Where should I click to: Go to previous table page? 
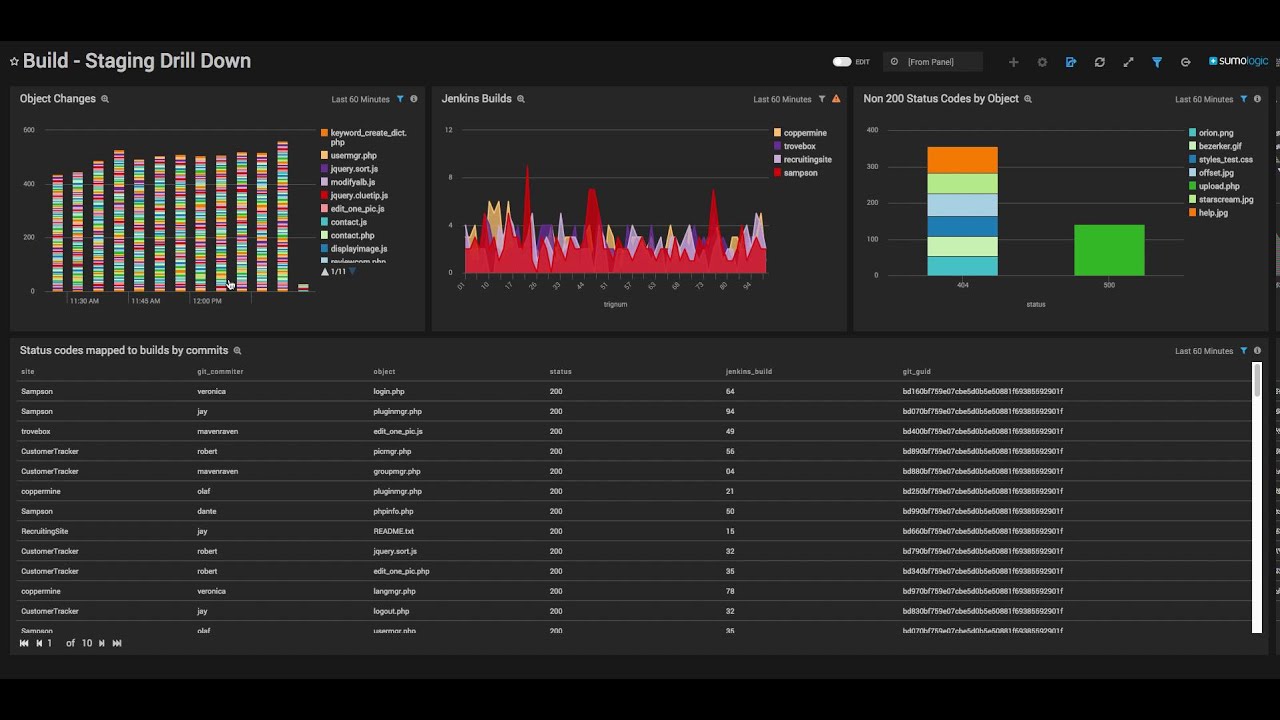point(39,643)
